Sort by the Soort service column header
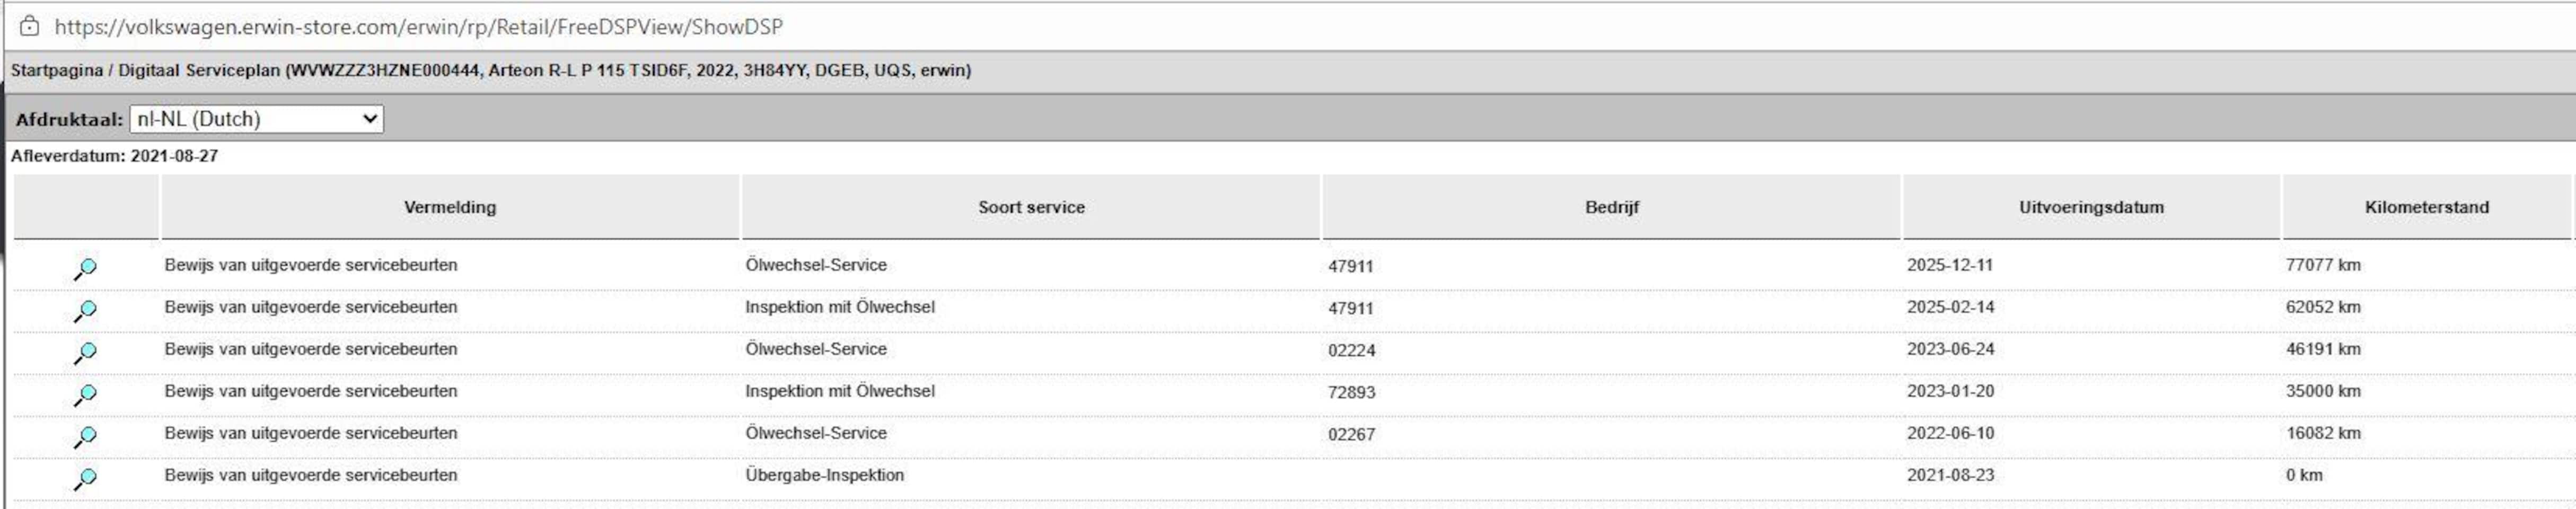This screenshot has width=2576, height=509. [1031, 207]
